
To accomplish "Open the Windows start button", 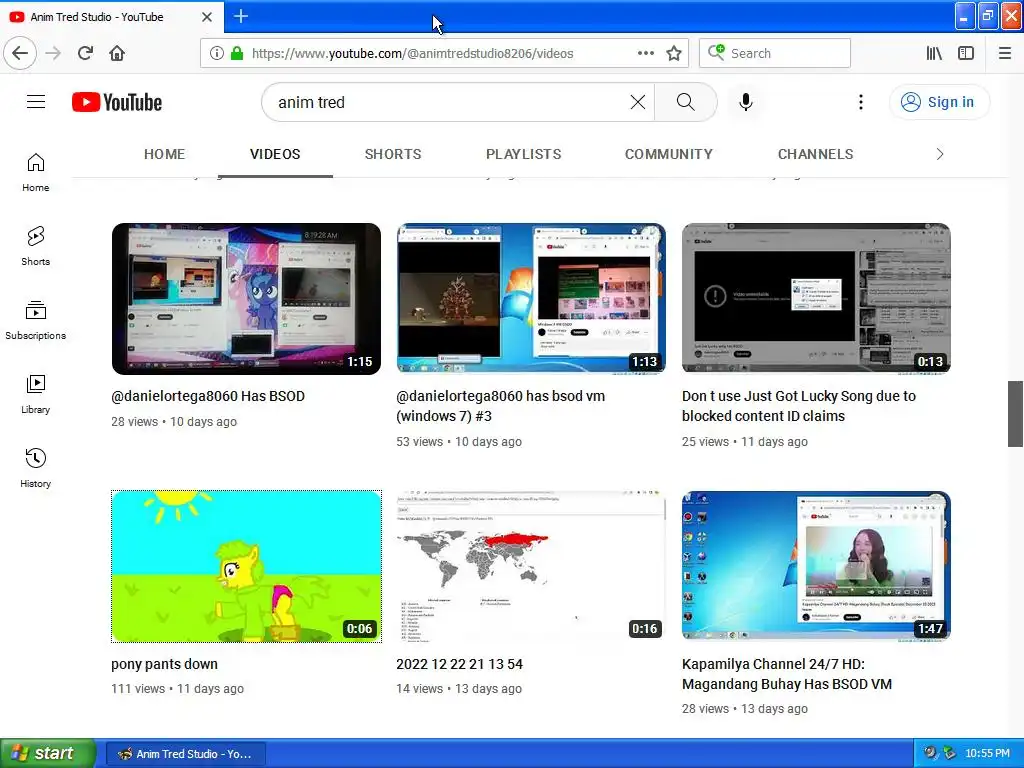I will (47, 753).
